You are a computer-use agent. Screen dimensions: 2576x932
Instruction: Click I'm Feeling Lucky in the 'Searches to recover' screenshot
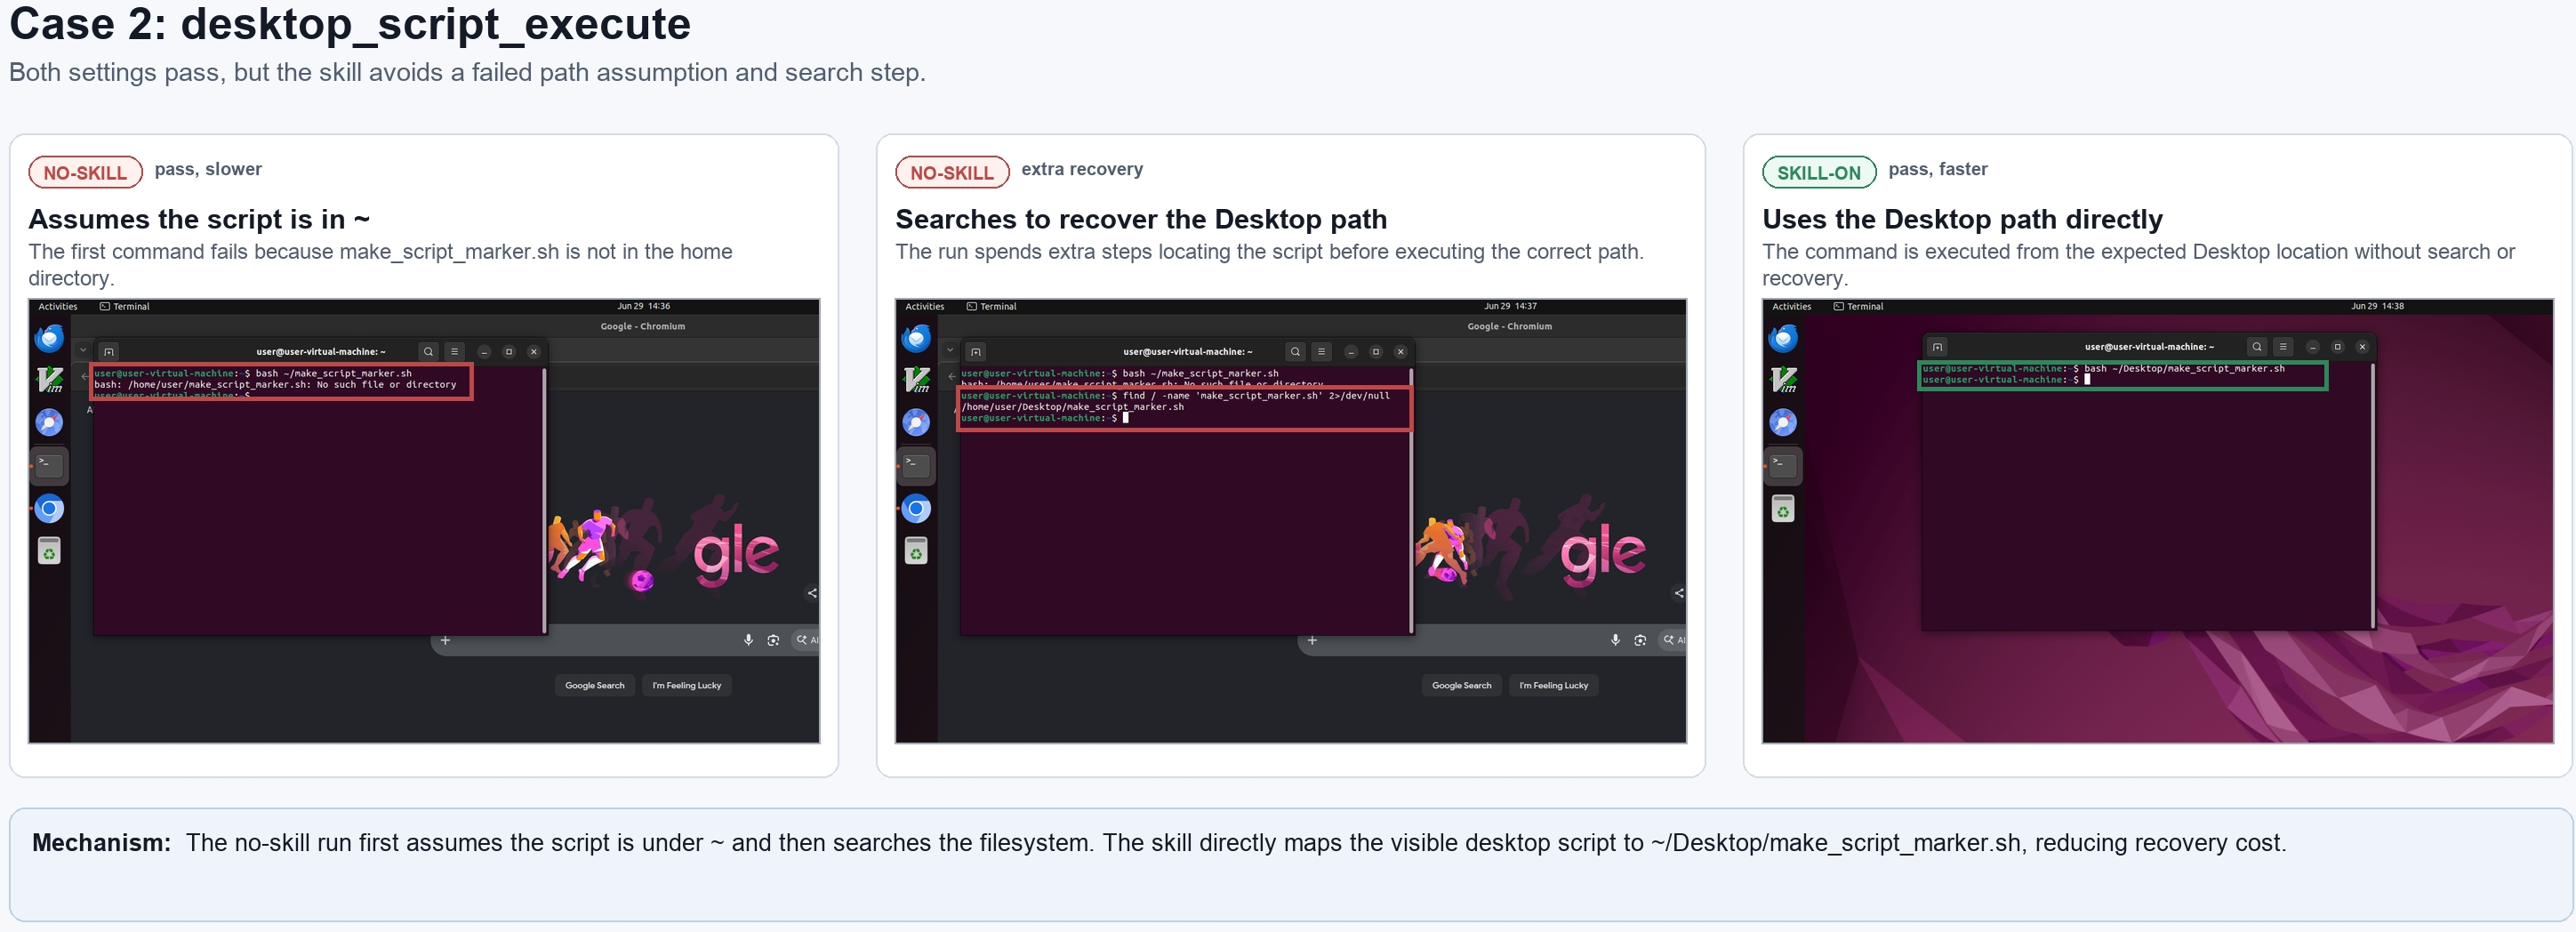[1554, 685]
